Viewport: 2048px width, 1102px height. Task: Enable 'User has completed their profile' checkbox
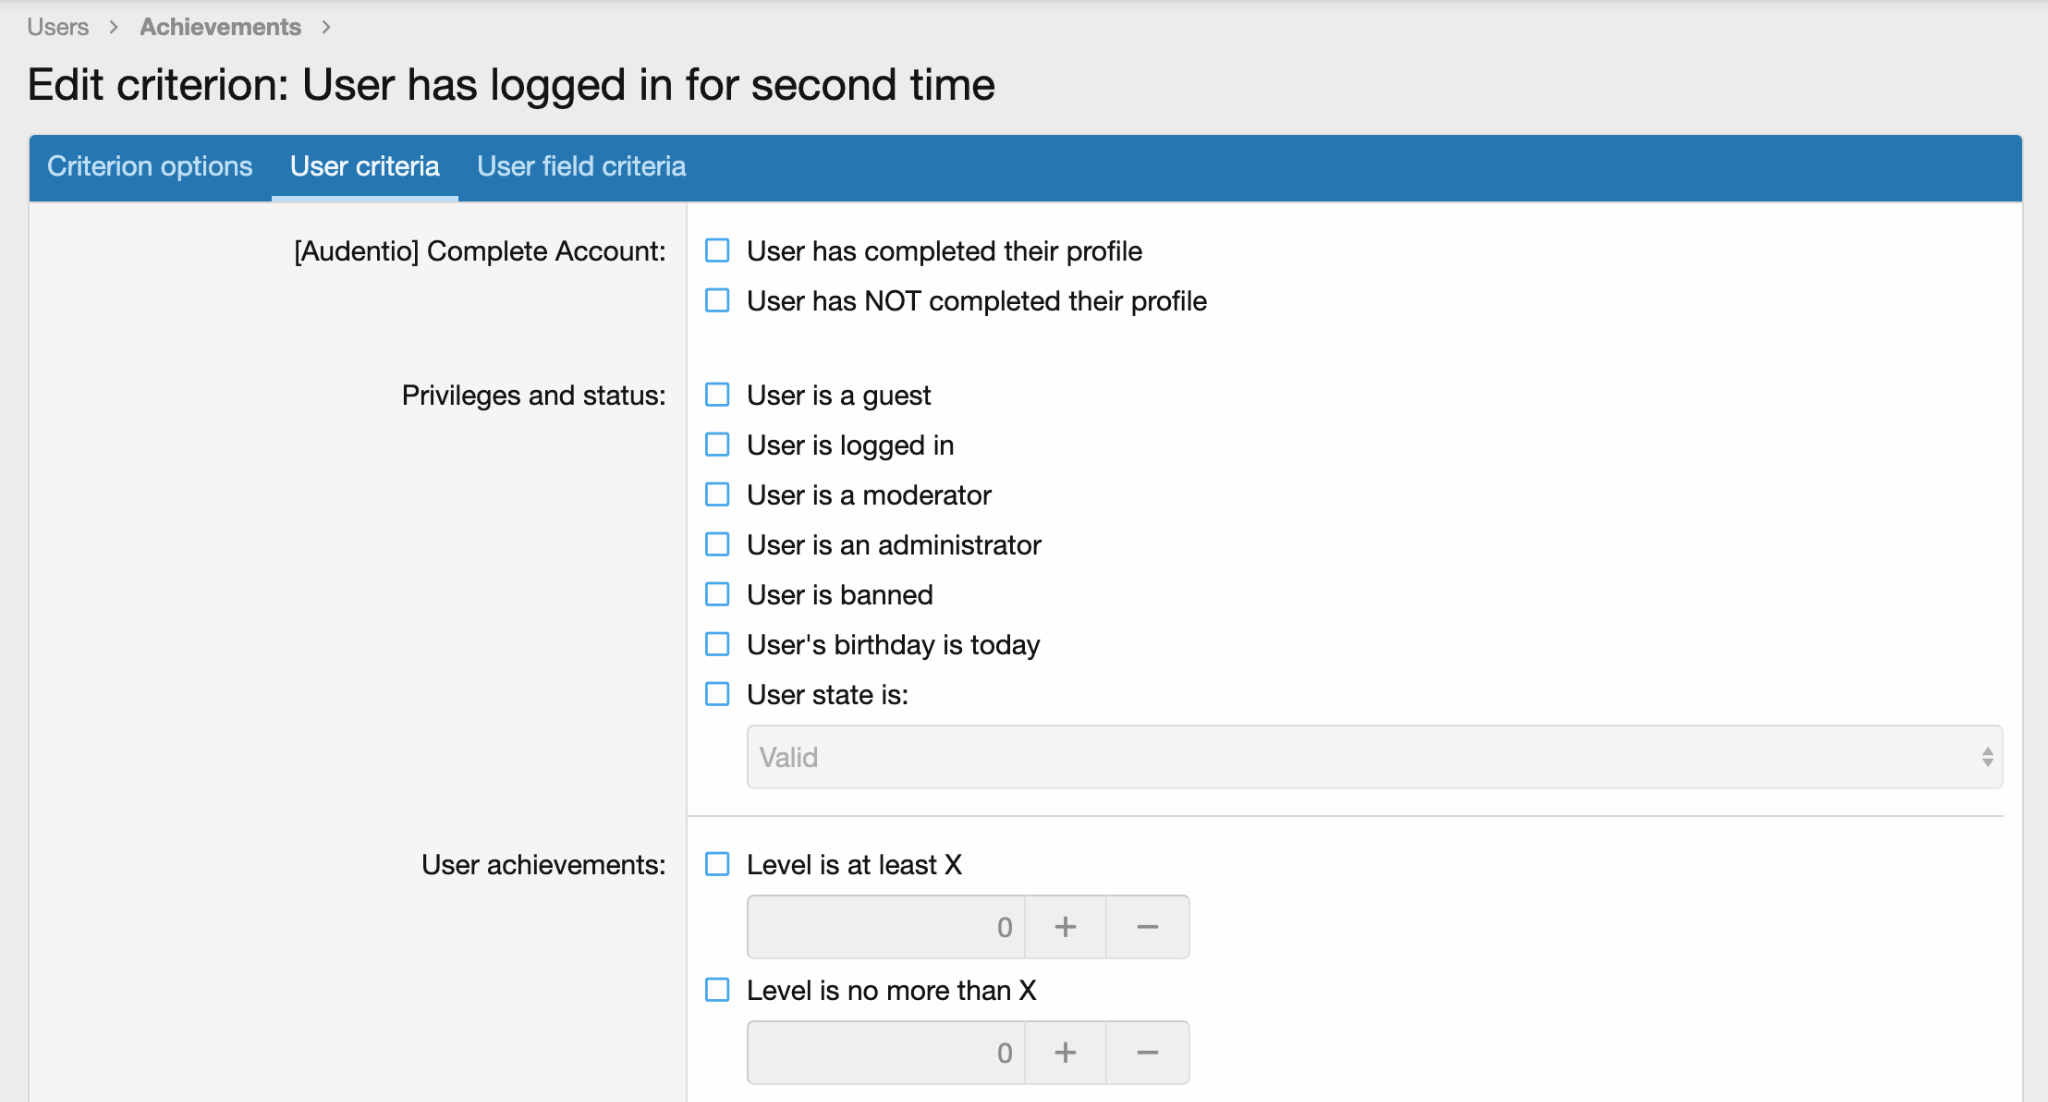click(717, 251)
